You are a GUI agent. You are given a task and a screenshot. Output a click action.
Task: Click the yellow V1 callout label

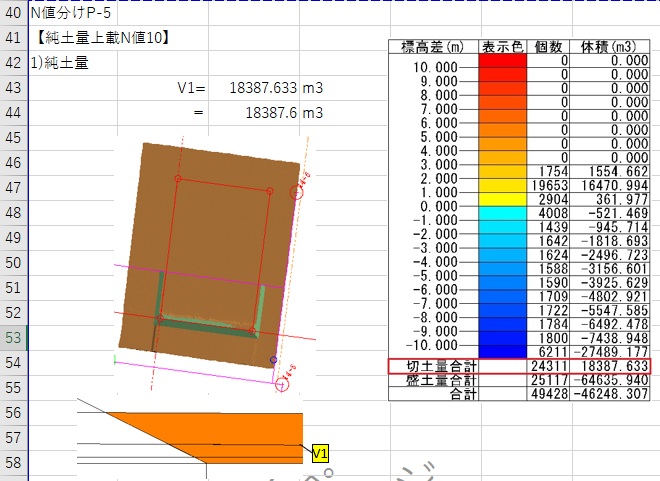[x=320, y=454]
